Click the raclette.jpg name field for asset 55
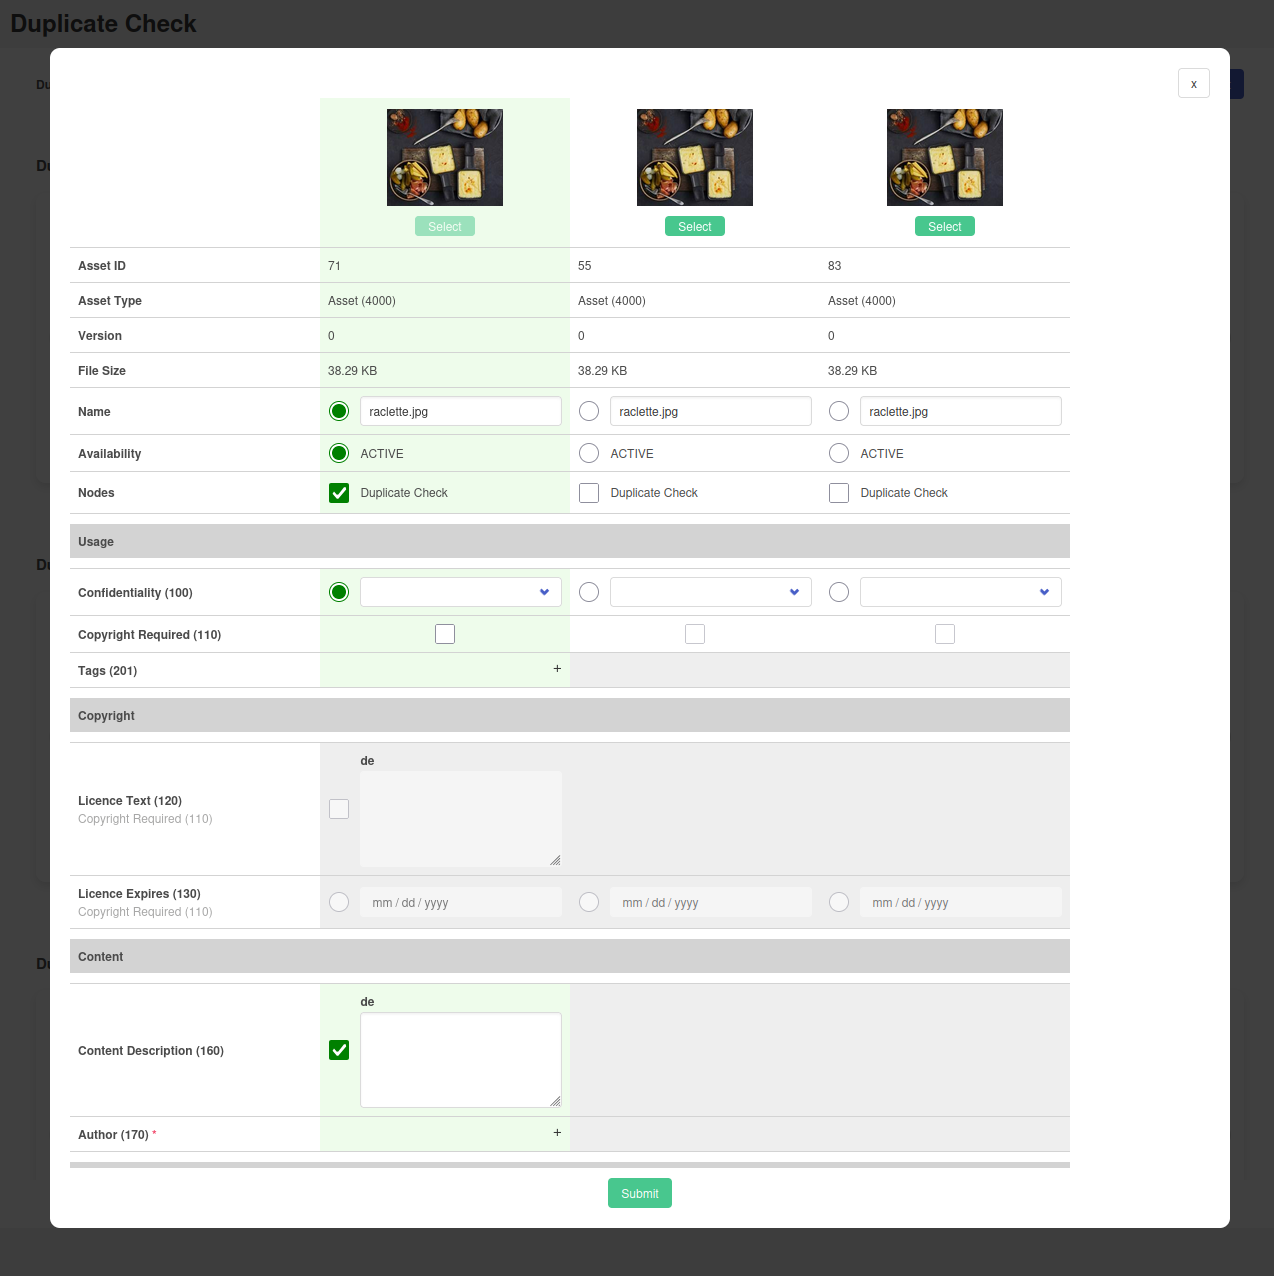 tap(710, 410)
